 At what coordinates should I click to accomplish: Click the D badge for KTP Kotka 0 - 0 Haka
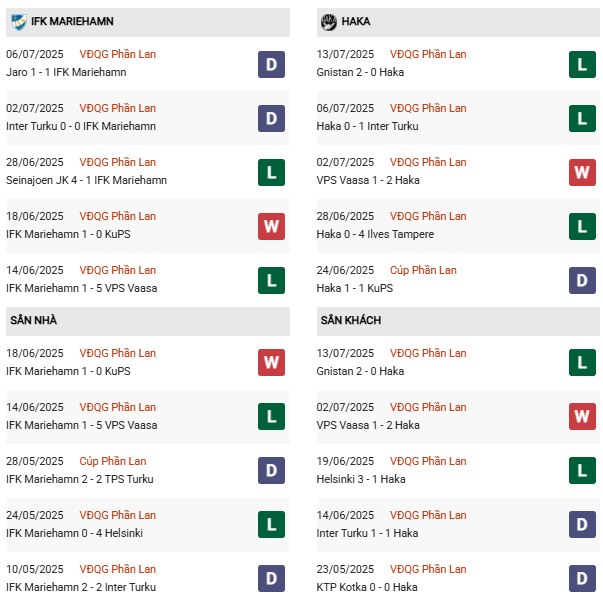point(583,579)
